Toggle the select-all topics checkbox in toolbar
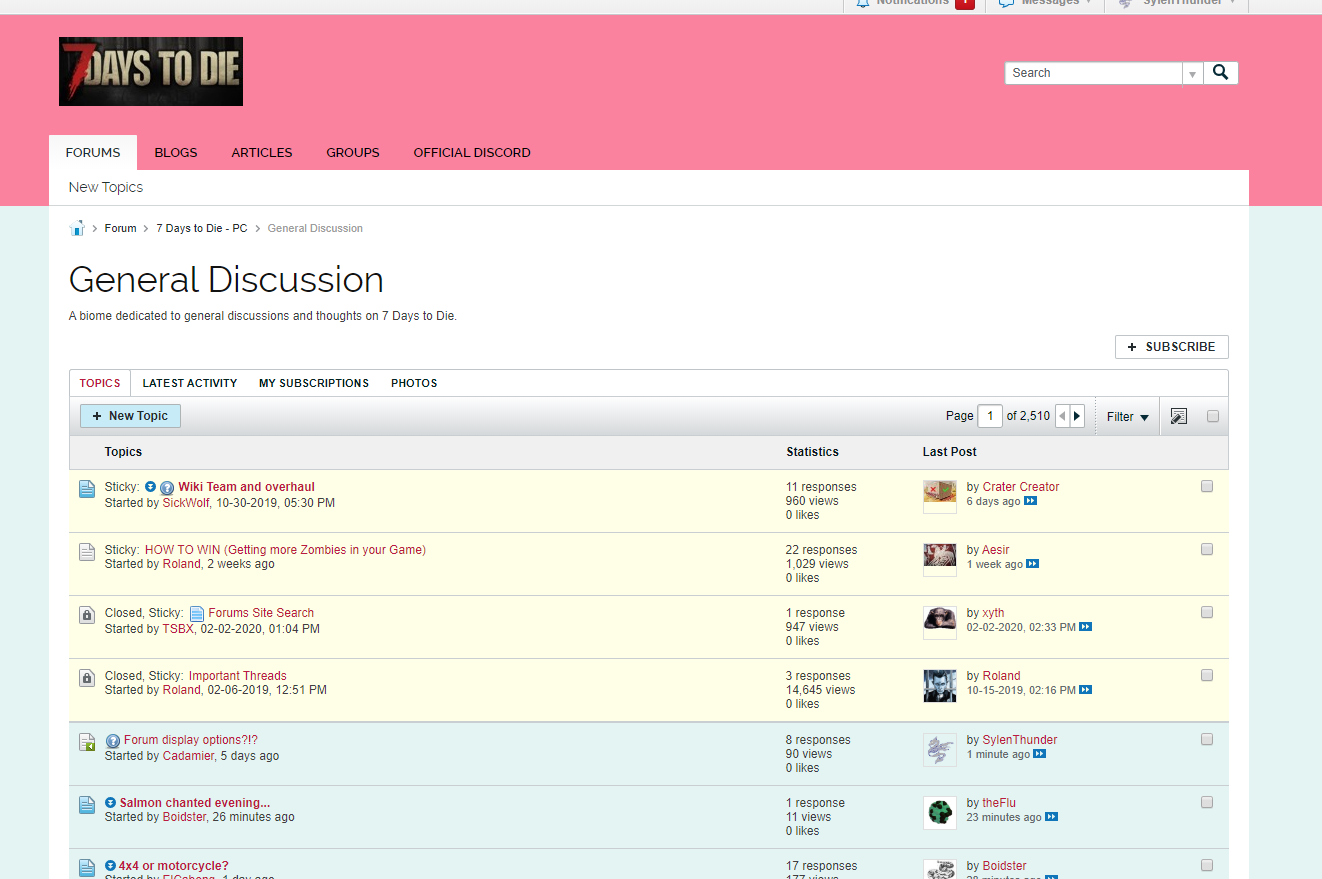1322x879 pixels. coord(1213,416)
